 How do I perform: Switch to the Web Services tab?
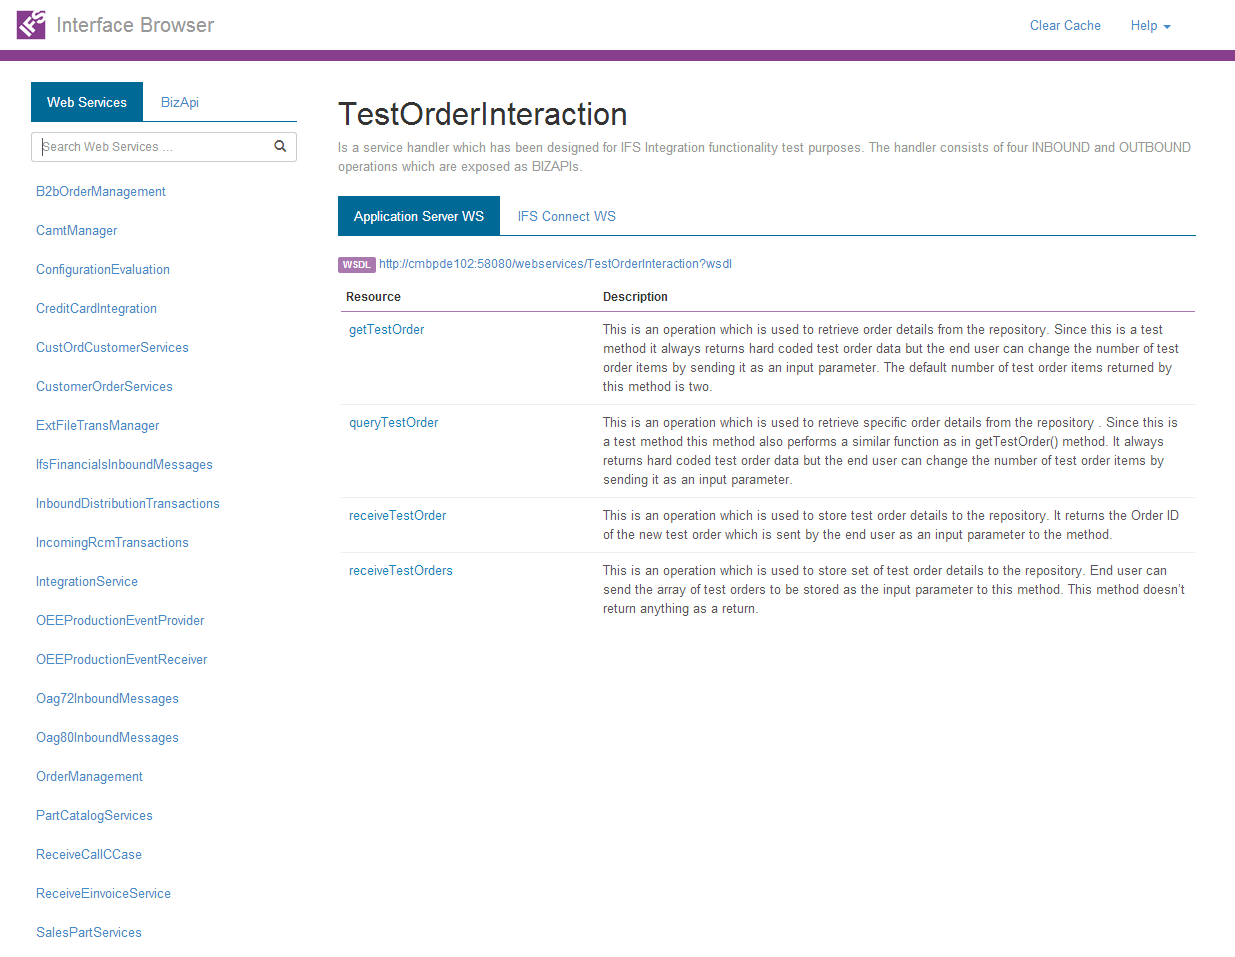[x=87, y=102]
